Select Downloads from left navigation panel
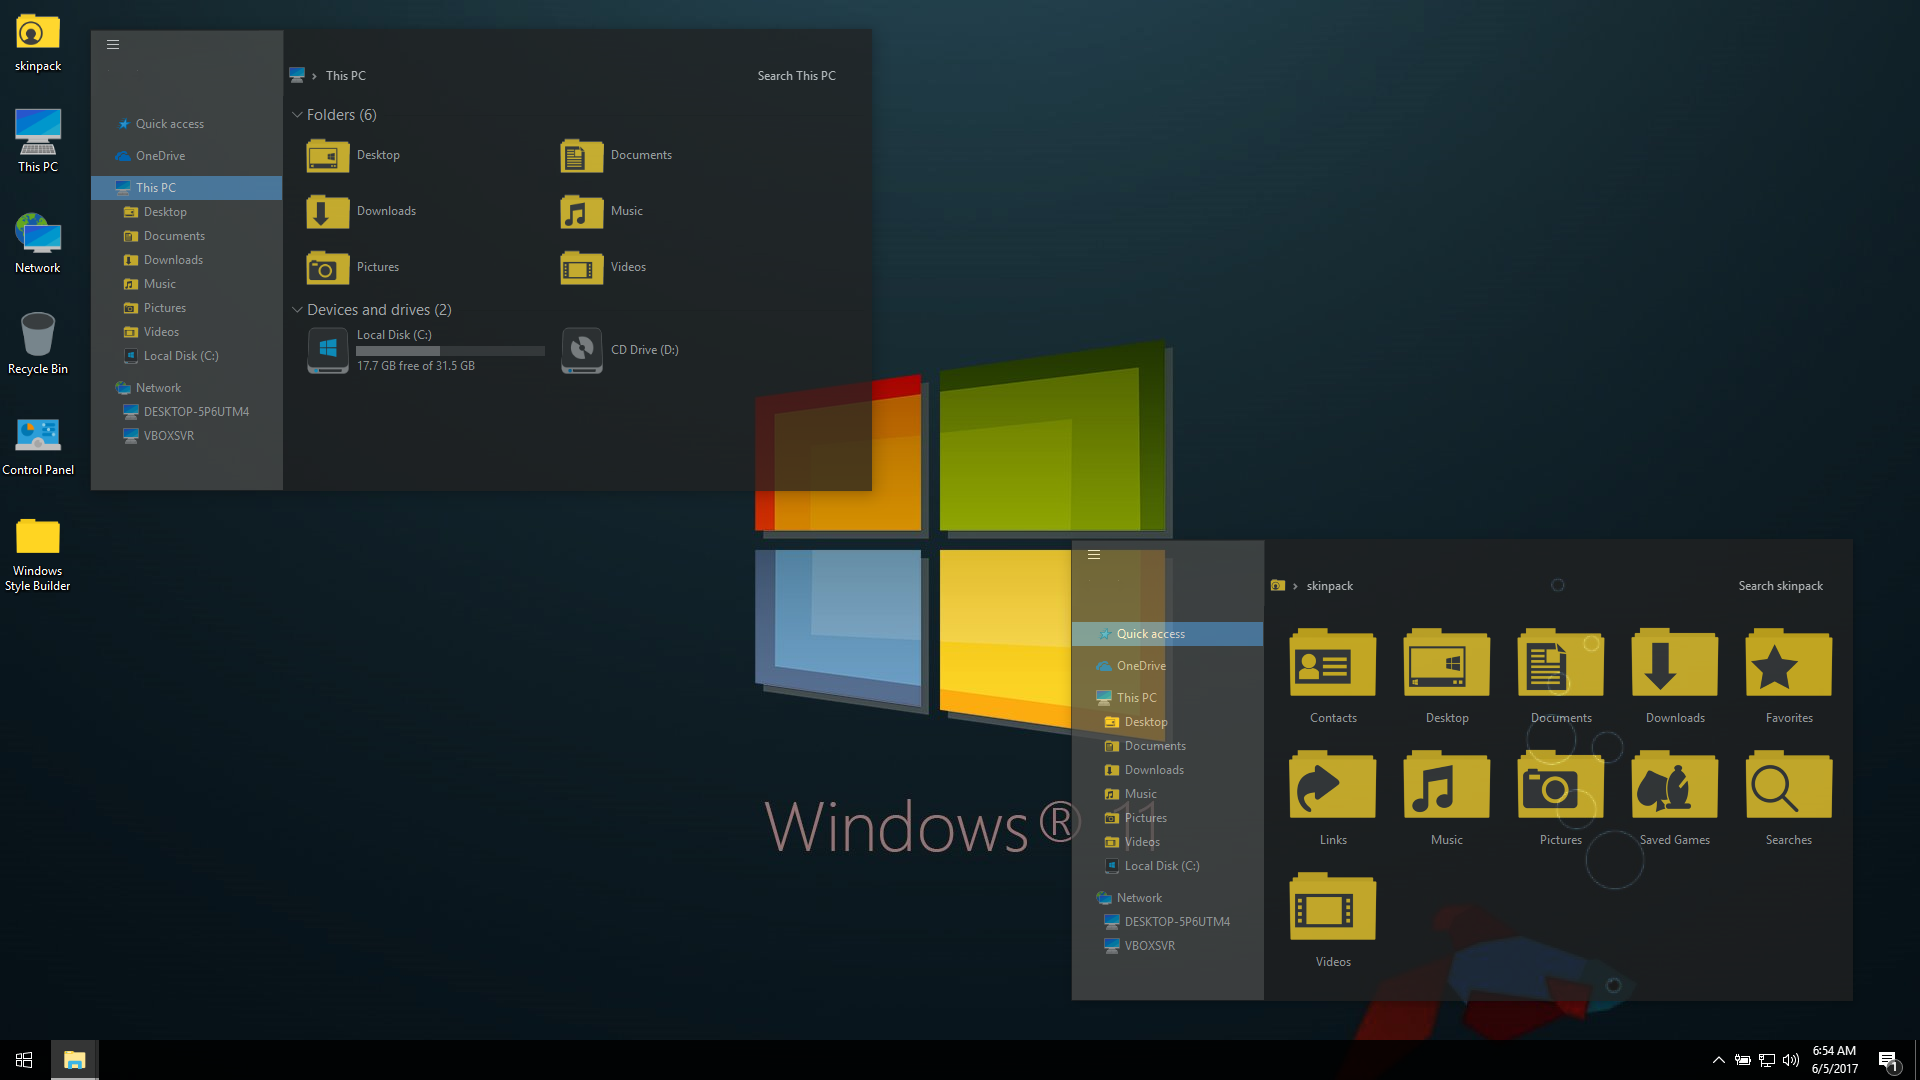 point(171,260)
